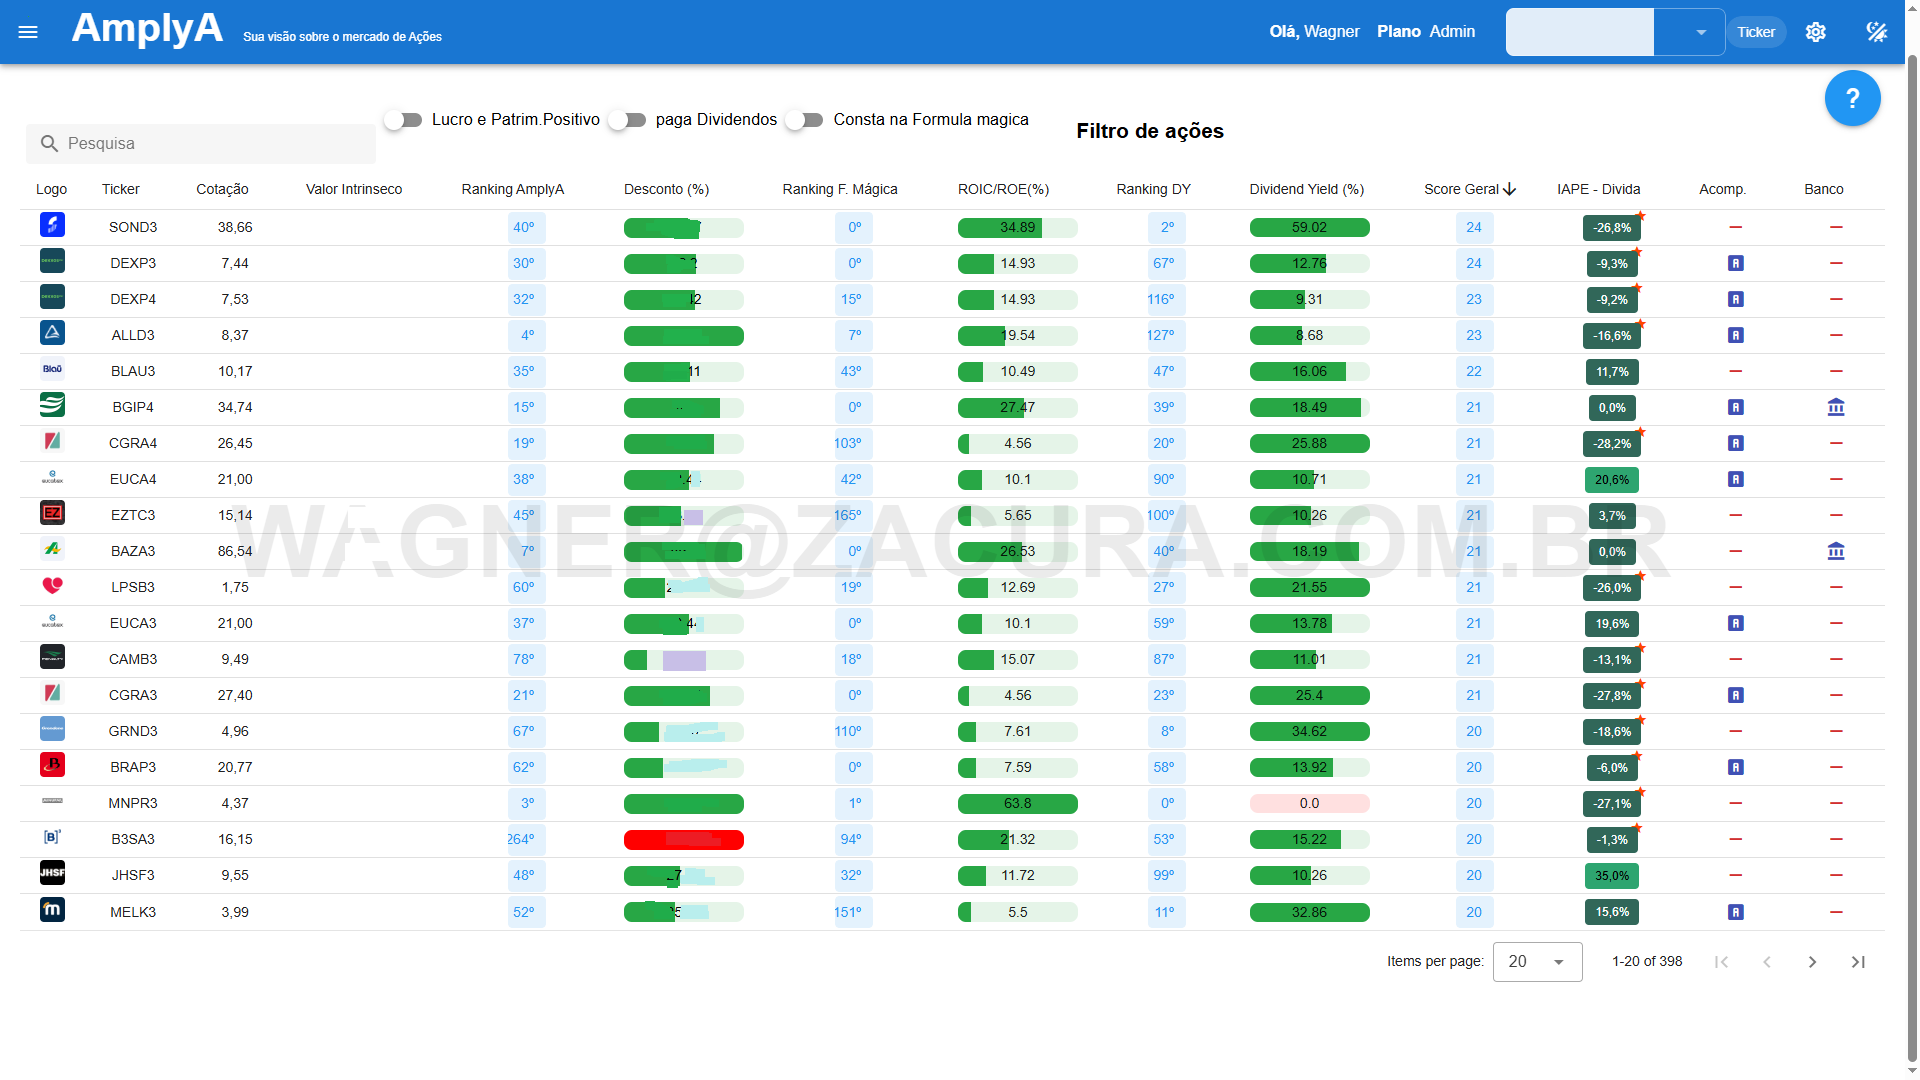Image resolution: width=1920 pixels, height=1080 pixels.
Task: Sort by ROIC/ROE(%) column header
Action: click(x=1003, y=189)
